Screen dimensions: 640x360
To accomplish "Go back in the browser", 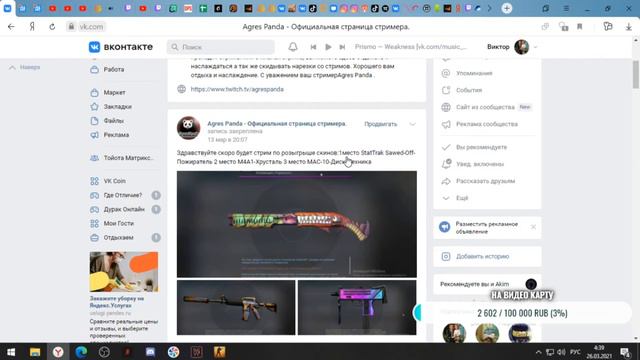I will pyautogui.click(x=11, y=27).
